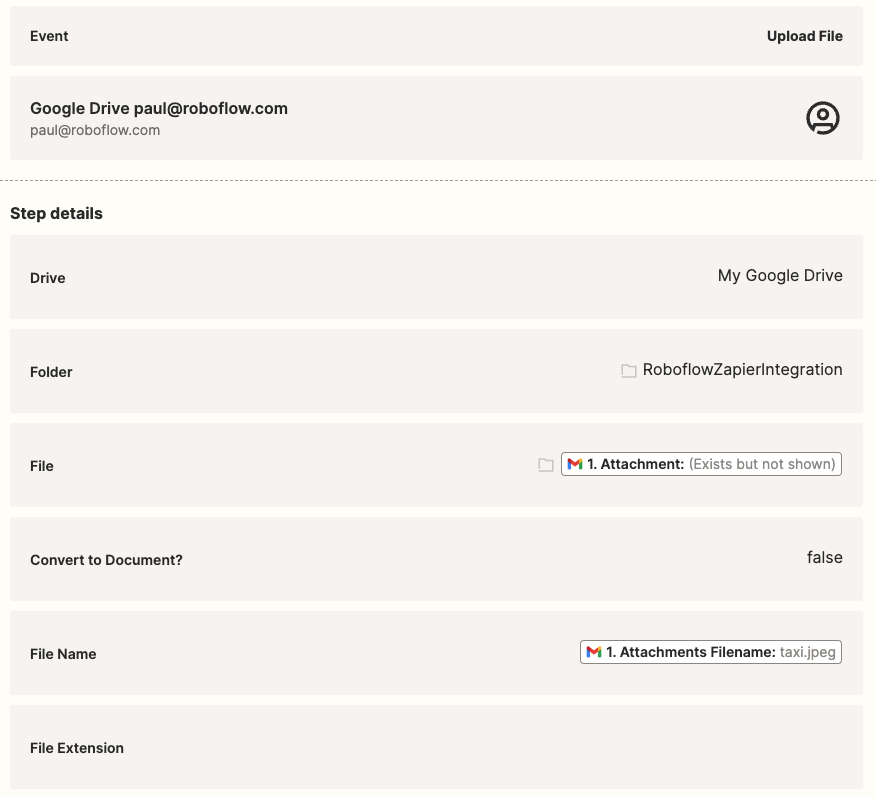This screenshot has height=798, width=876.
Task: Click the folder icon beside RoboflowZapierIntegration
Action: coord(629,370)
